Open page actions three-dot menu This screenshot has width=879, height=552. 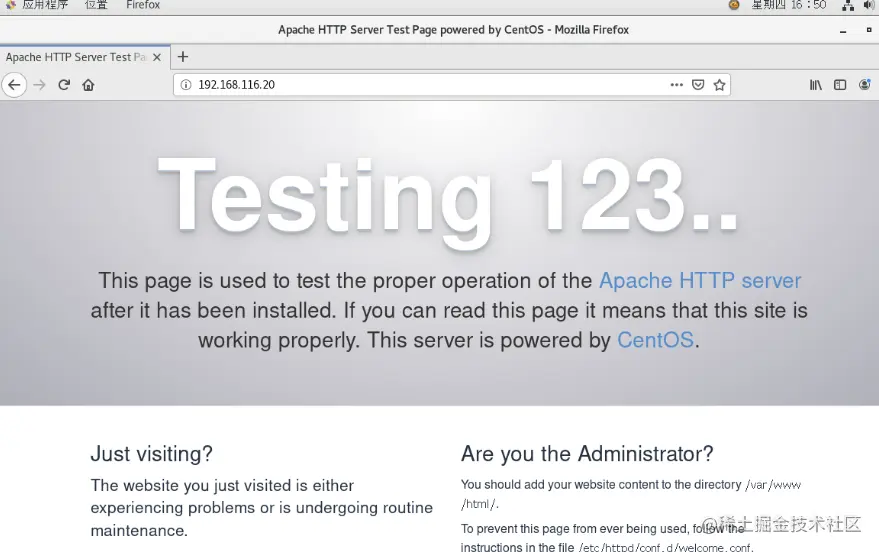[677, 85]
